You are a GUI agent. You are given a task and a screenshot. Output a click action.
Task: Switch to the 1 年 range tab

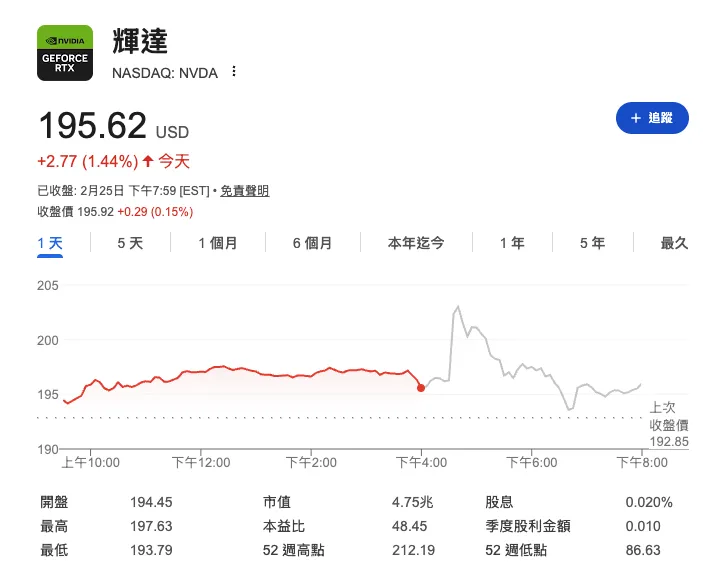pyautogui.click(x=512, y=243)
